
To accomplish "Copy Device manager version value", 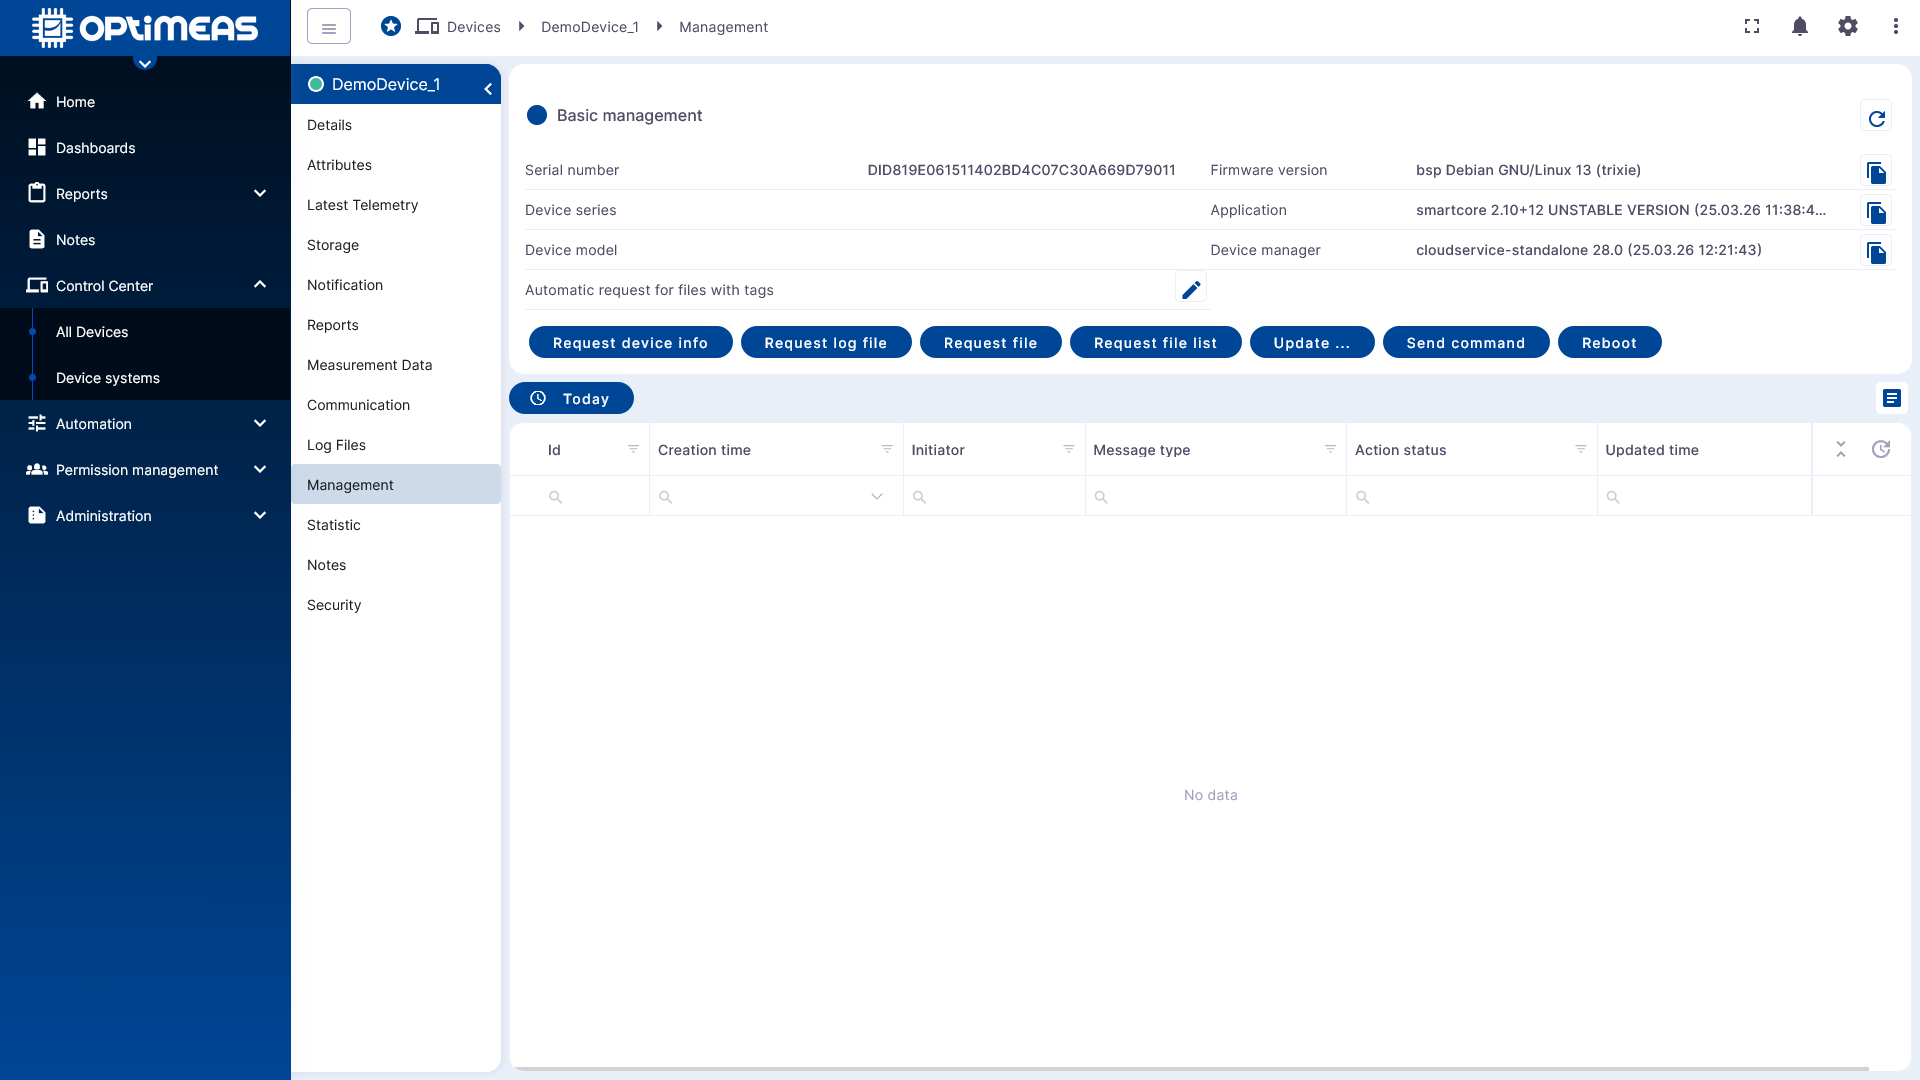I will [1877, 252].
